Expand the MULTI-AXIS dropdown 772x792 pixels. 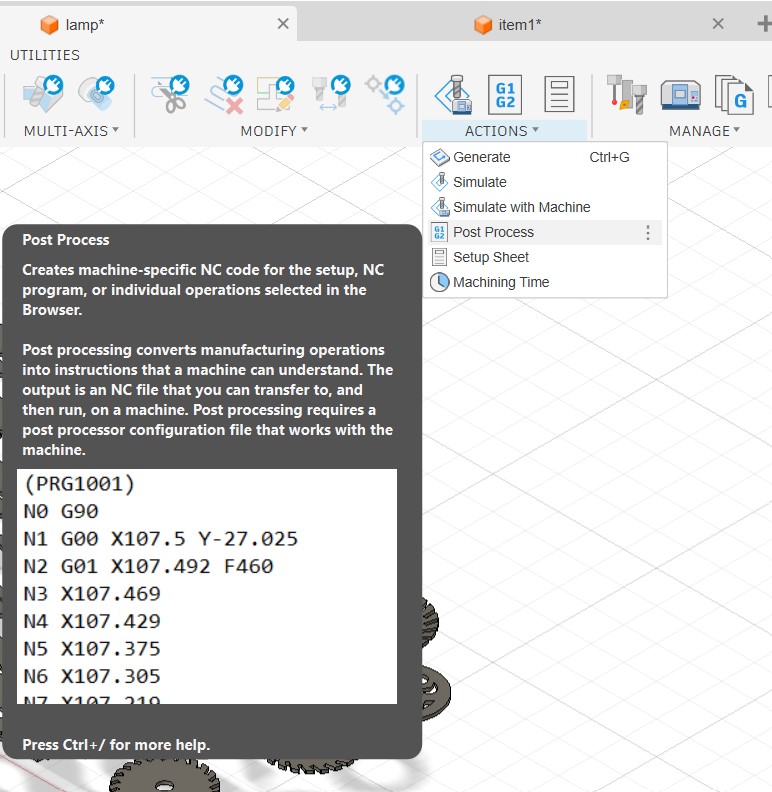pos(71,131)
